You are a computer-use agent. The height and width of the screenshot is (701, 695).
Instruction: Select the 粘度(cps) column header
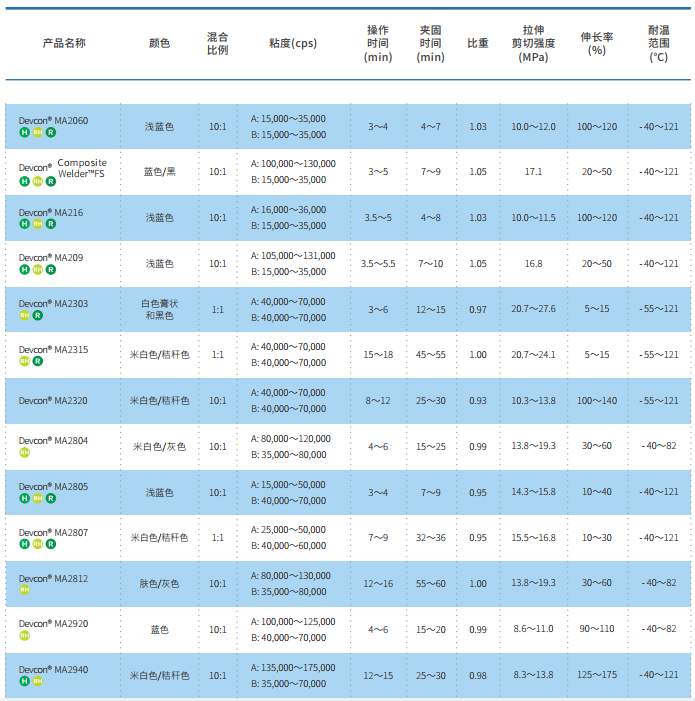coord(293,43)
